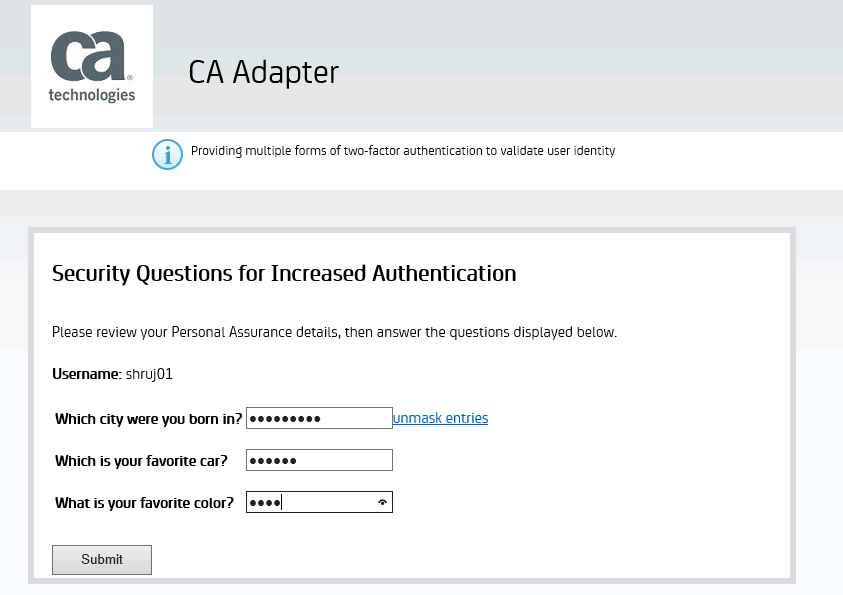This screenshot has height=595, width=843.
Task: Click the 'Which is your favorite car?' label
Action: (x=141, y=461)
